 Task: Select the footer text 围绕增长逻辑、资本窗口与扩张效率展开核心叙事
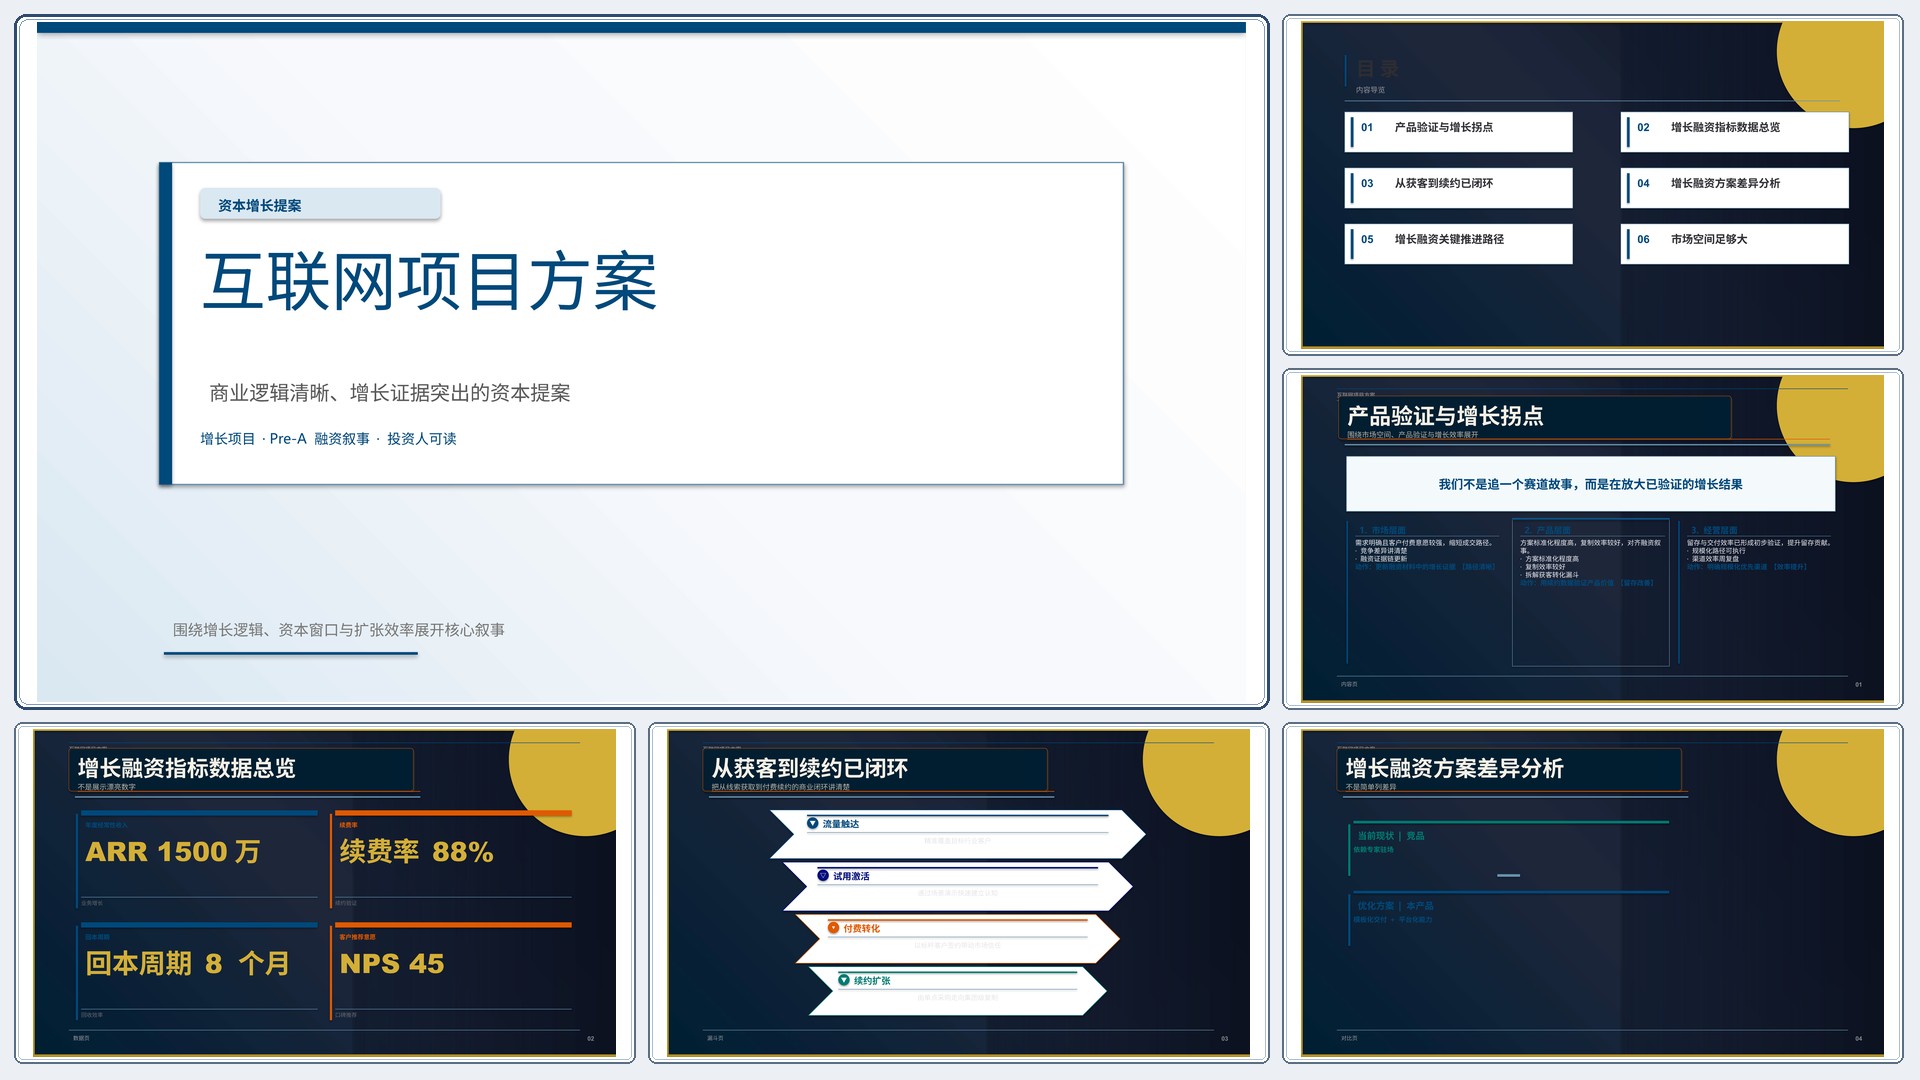click(x=339, y=630)
